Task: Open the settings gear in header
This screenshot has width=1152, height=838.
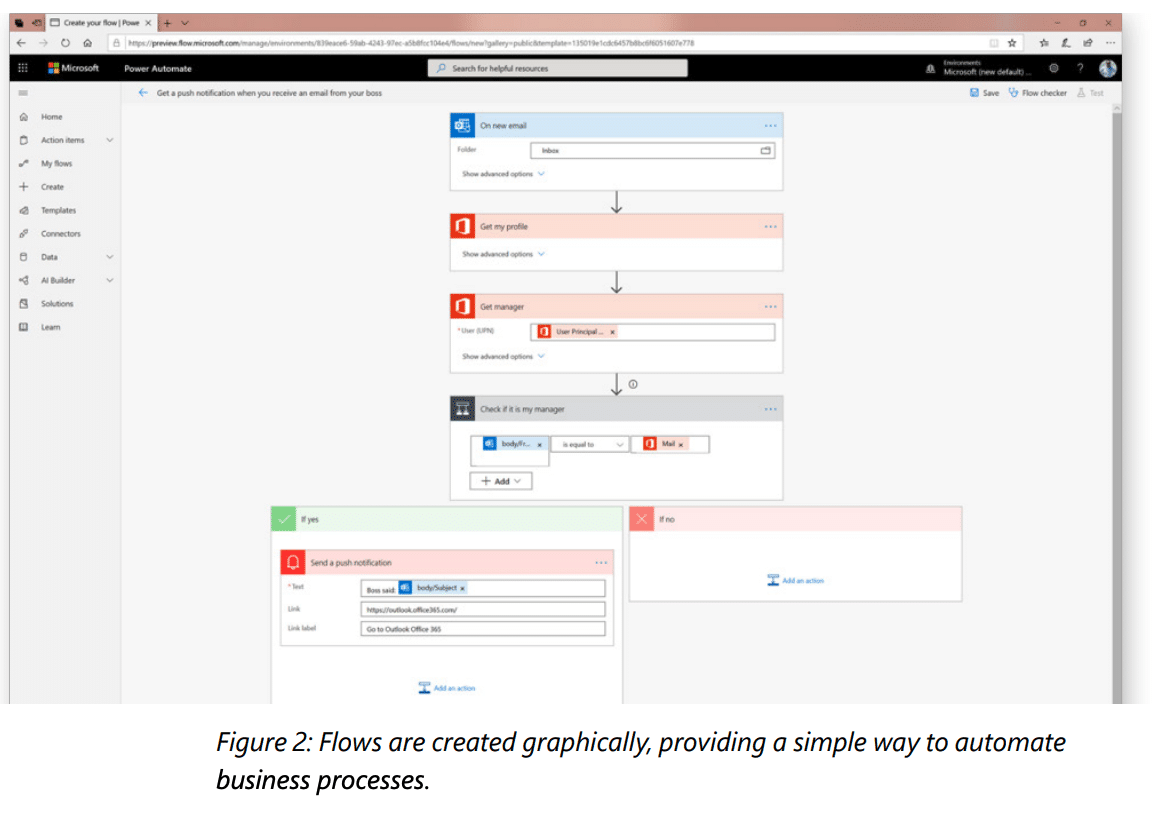Action: pos(1054,68)
